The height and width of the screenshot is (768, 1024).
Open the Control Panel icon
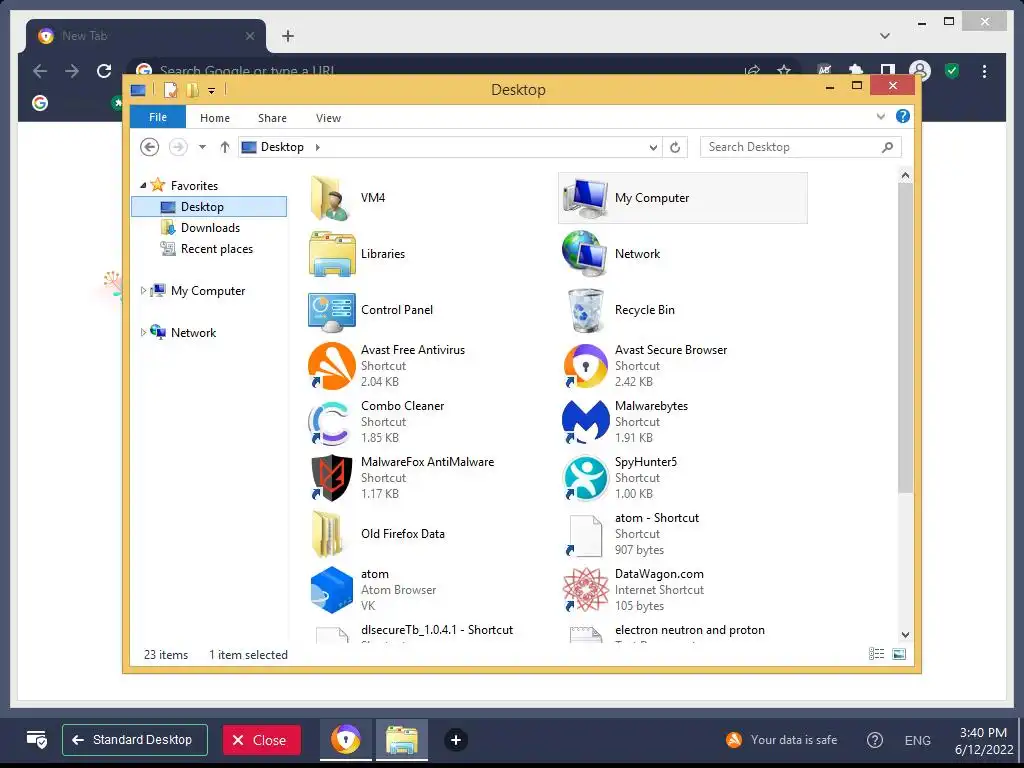coord(332,311)
